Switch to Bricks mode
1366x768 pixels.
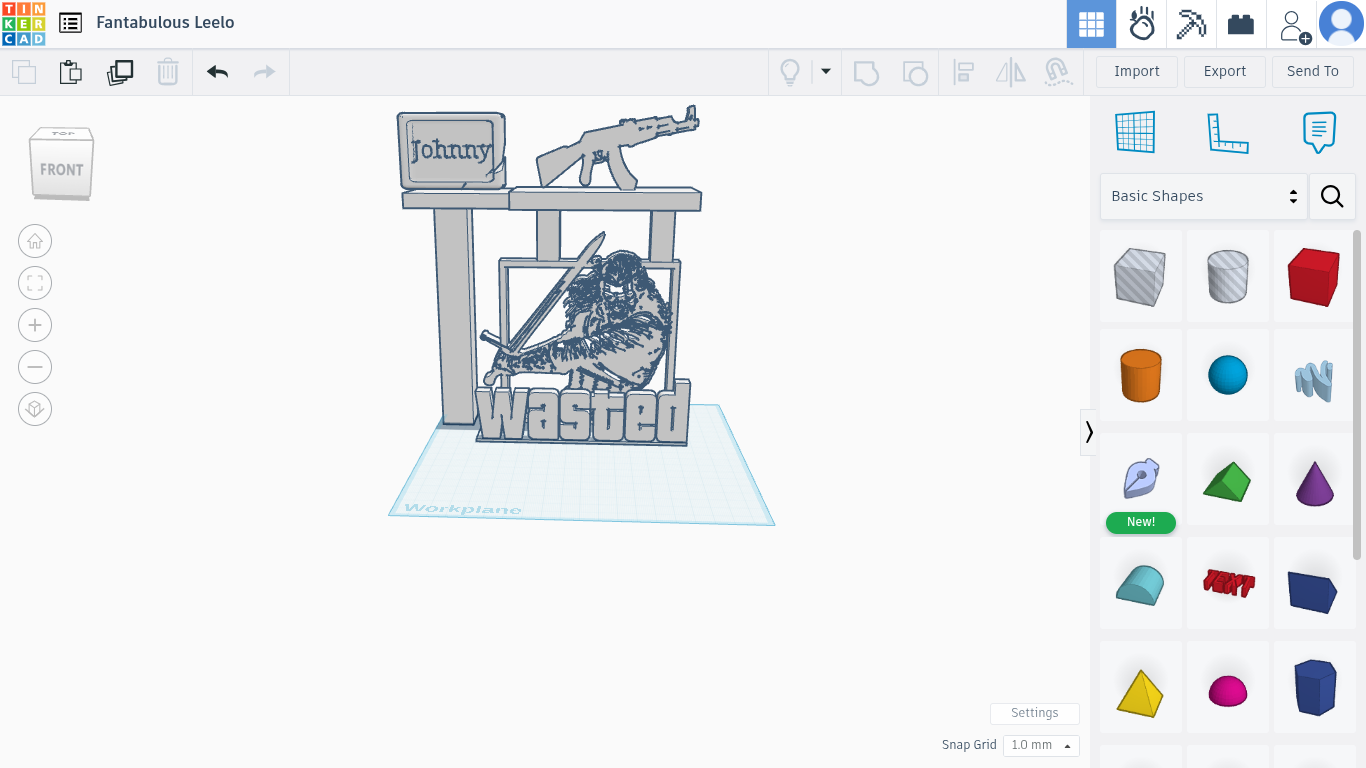(1241, 24)
